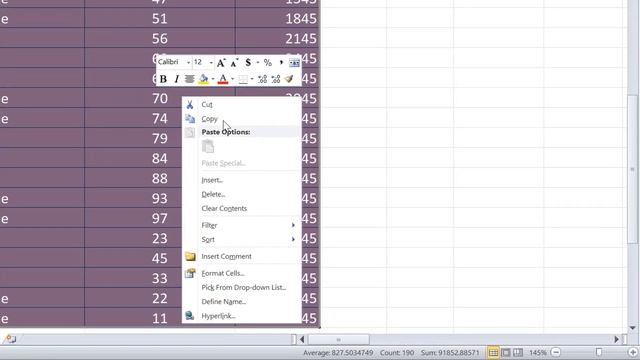The image size is (640, 360).
Task: Increase decimal places
Action: 262,79
